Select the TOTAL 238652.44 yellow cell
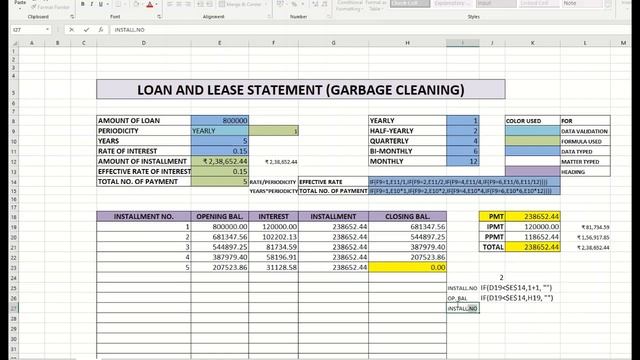This screenshot has height=360, width=640. 533,247
